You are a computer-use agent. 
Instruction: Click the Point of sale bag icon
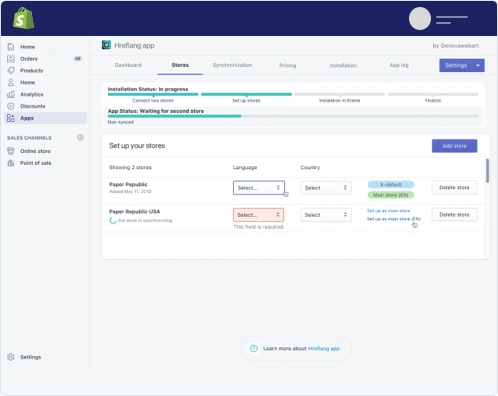[x=11, y=163]
